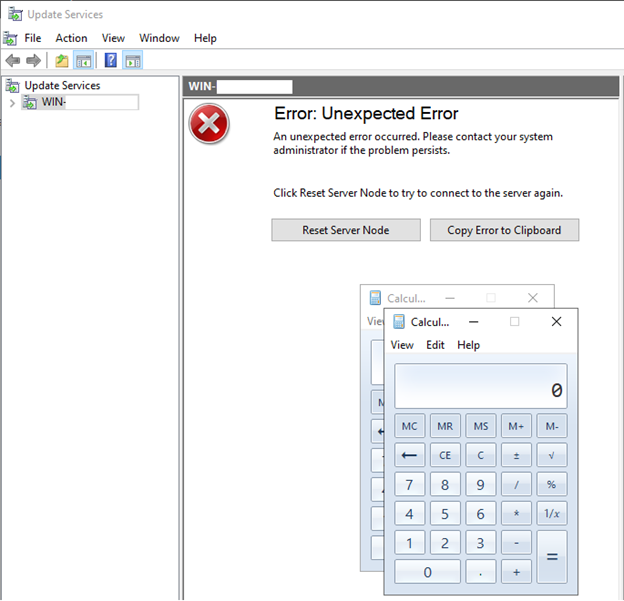The width and height of the screenshot is (624, 601).
Task: Open the Action menu
Action: [71, 38]
